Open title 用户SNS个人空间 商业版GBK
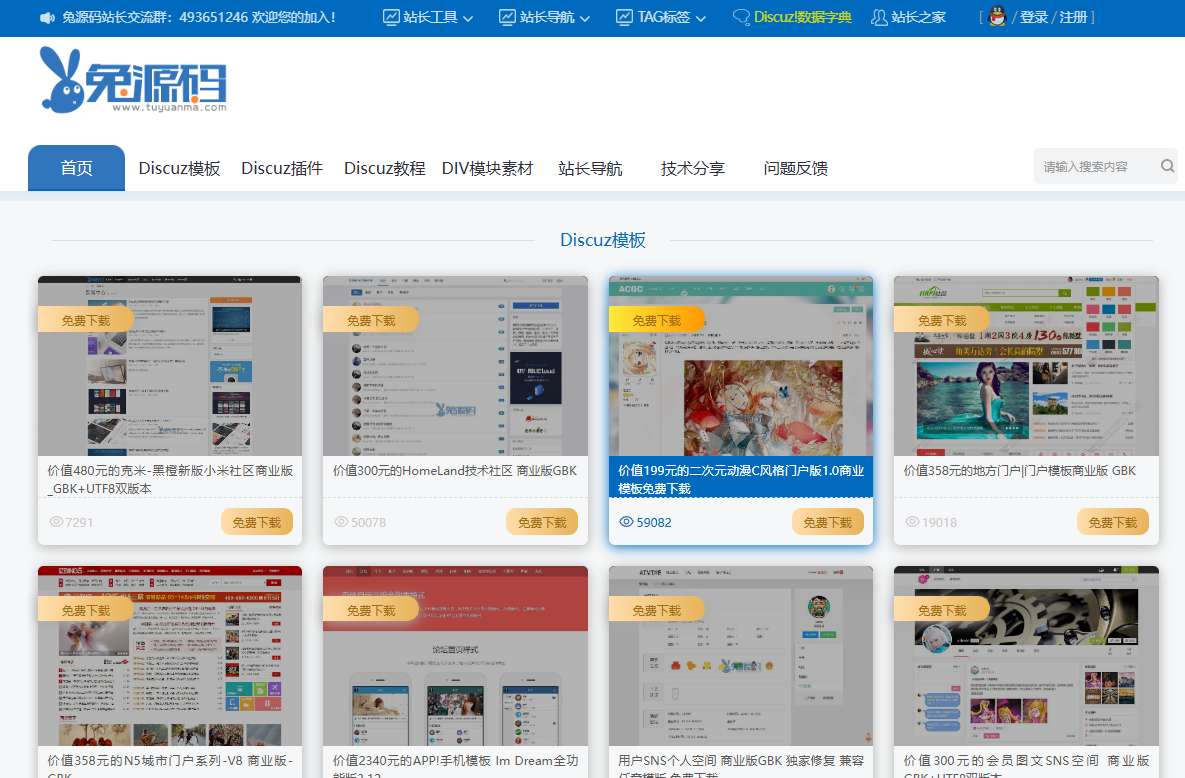This screenshot has width=1185, height=778. pos(741,765)
